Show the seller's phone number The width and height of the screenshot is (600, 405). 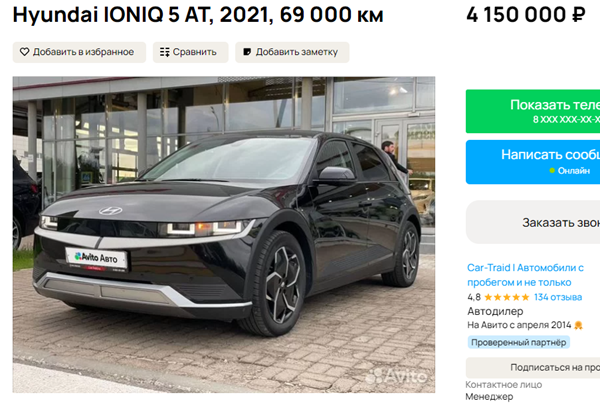(x=533, y=111)
